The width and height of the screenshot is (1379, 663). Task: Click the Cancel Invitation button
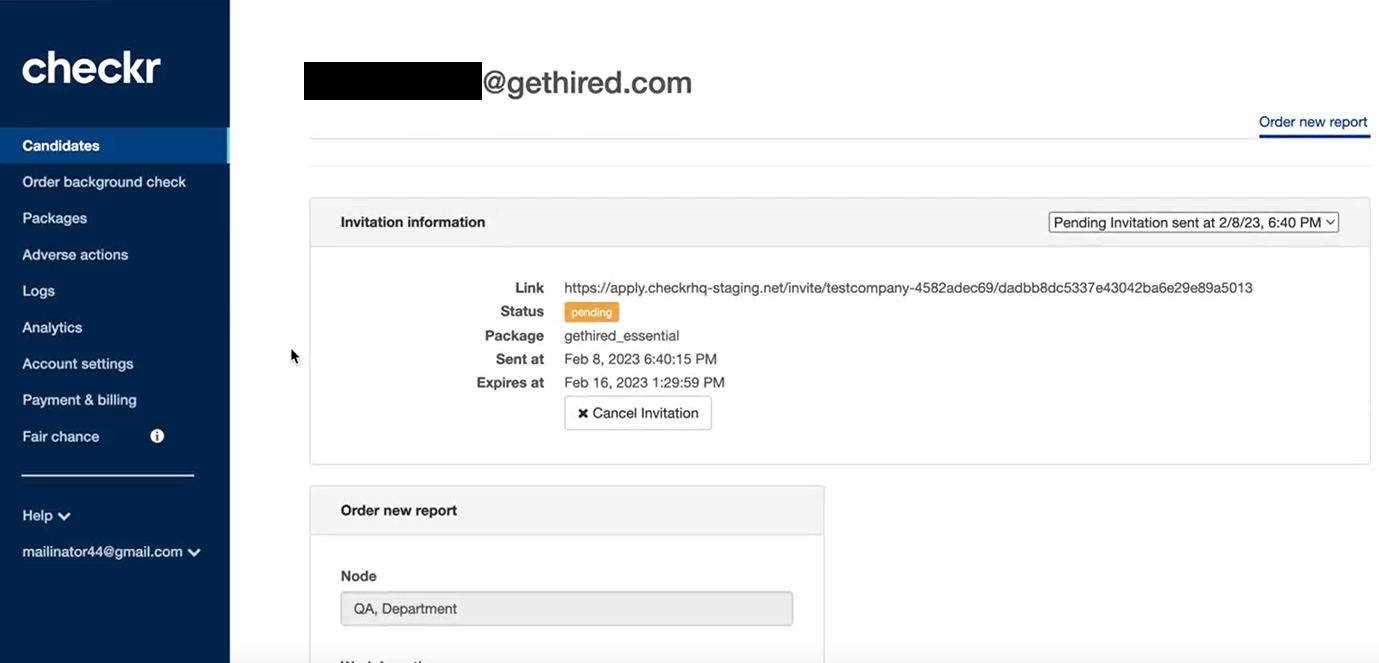pos(638,413)
